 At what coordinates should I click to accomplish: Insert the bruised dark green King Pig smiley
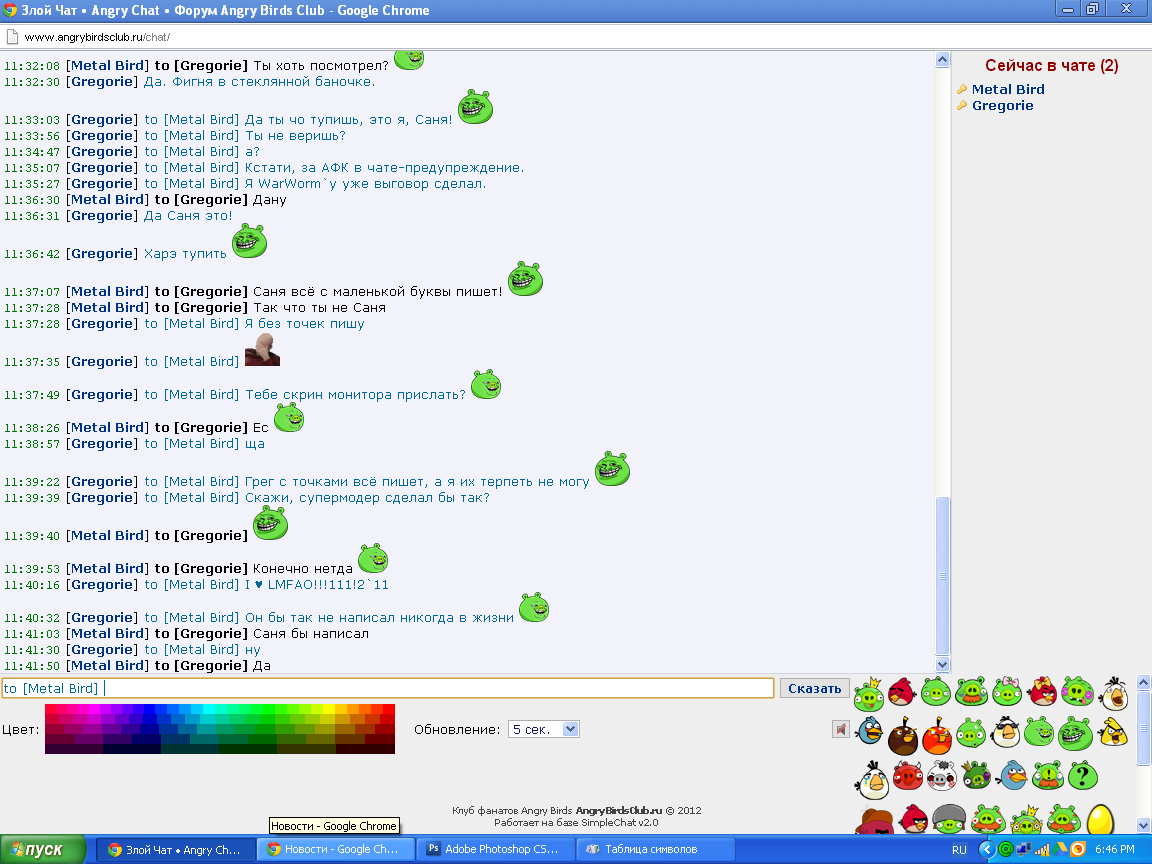point(976,776)
